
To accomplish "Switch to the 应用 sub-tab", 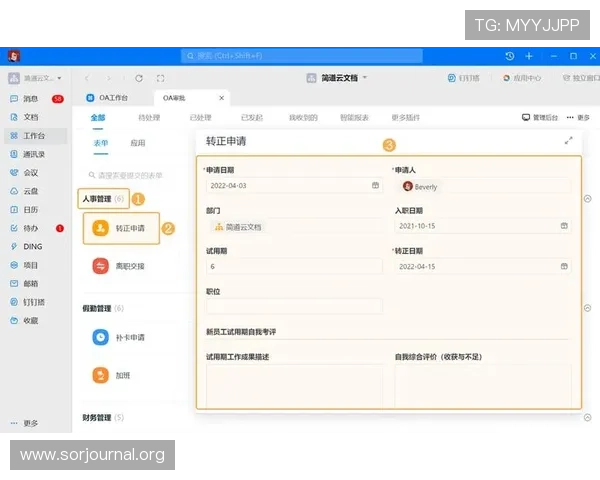I will 138,143.
